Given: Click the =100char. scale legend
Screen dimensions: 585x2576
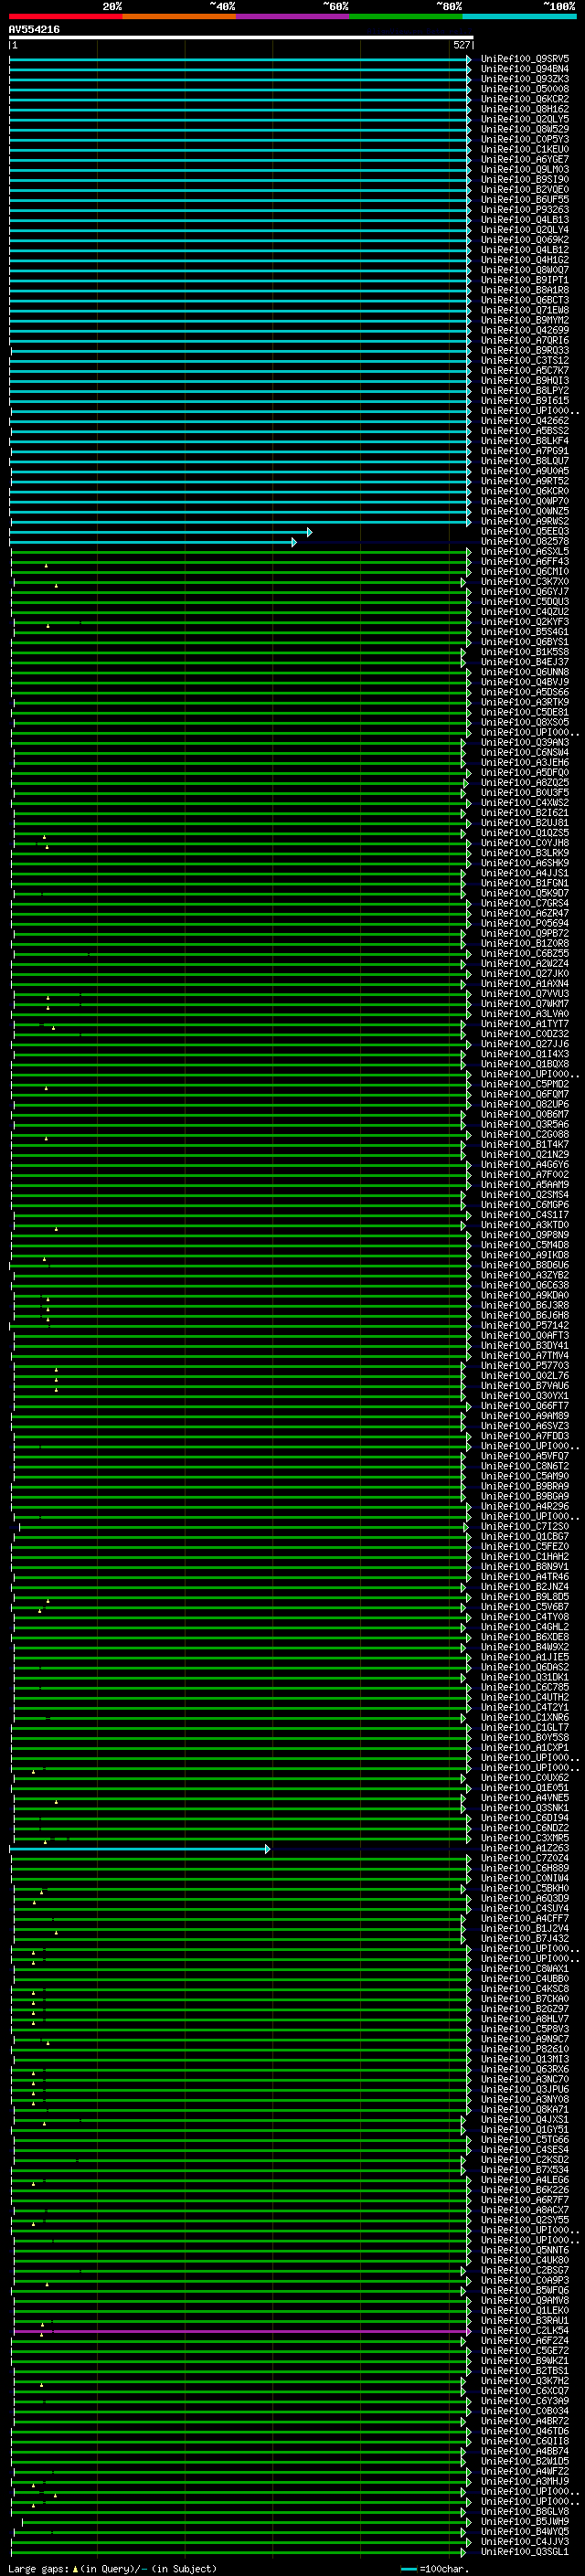Looking at the screenshot, I should [434, 2569].
